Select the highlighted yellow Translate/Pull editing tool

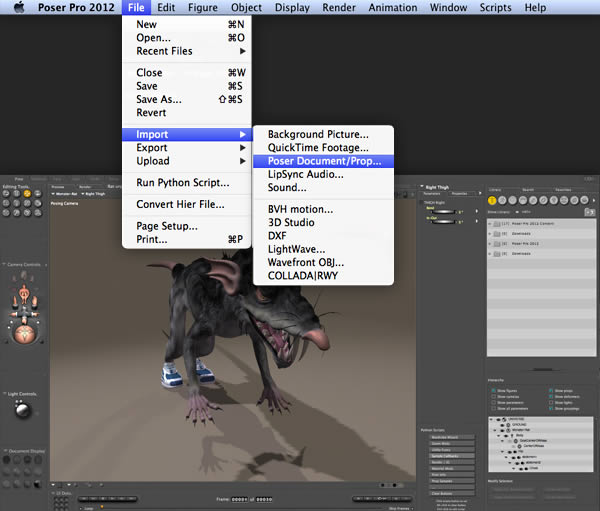coord(27,194)
